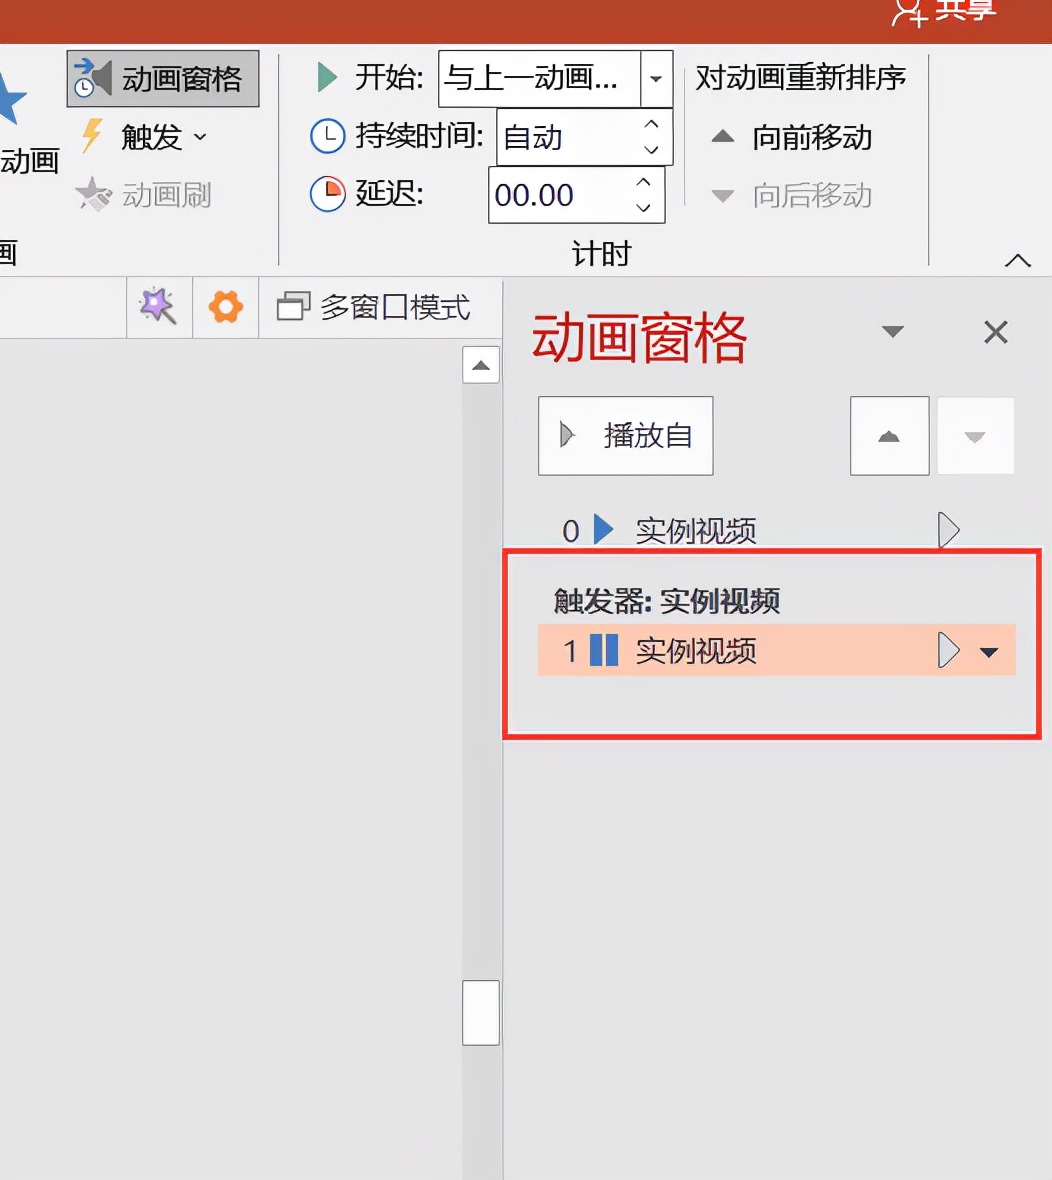
Task: Click 向前移动 to move animation earlier
Action: 792,138
